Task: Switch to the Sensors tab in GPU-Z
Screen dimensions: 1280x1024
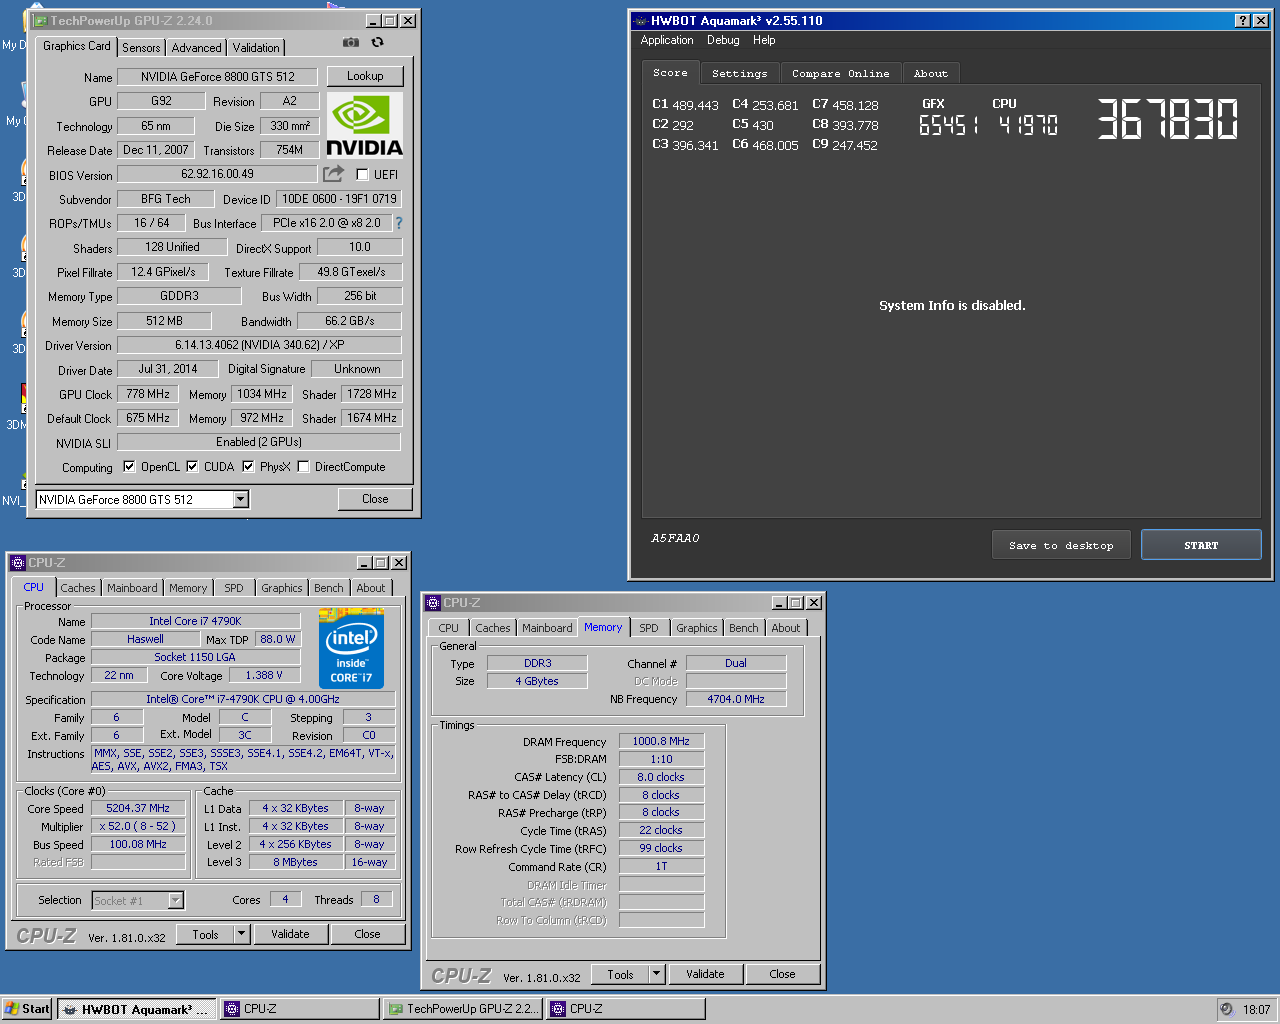Action: (x=141, y=47)
